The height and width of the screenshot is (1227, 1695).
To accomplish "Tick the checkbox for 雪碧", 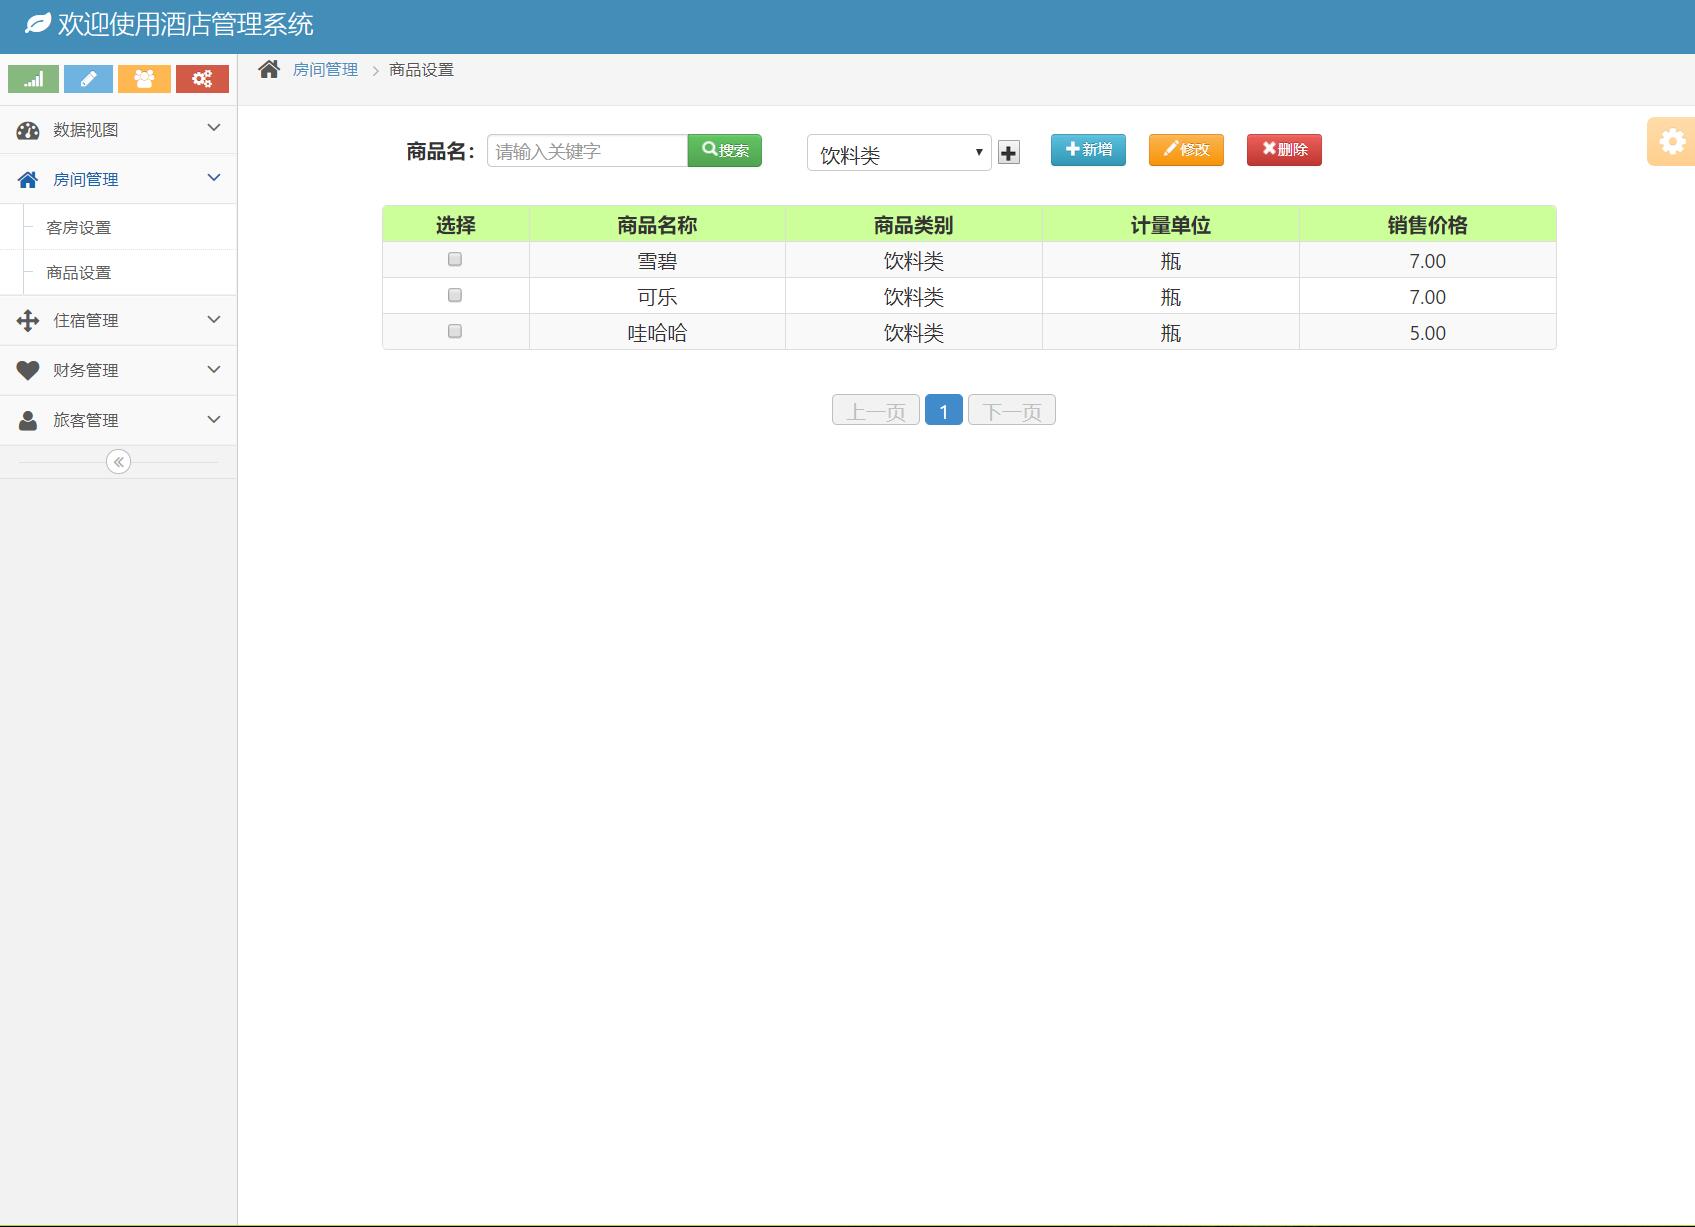I will pos(455,260).
